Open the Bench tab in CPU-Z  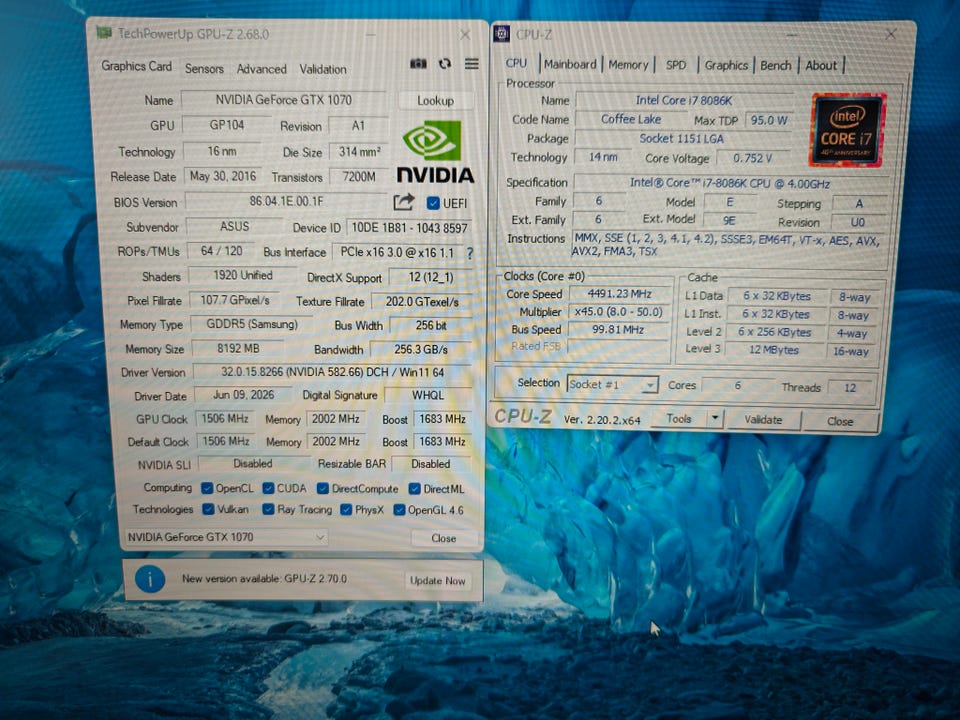776,66
